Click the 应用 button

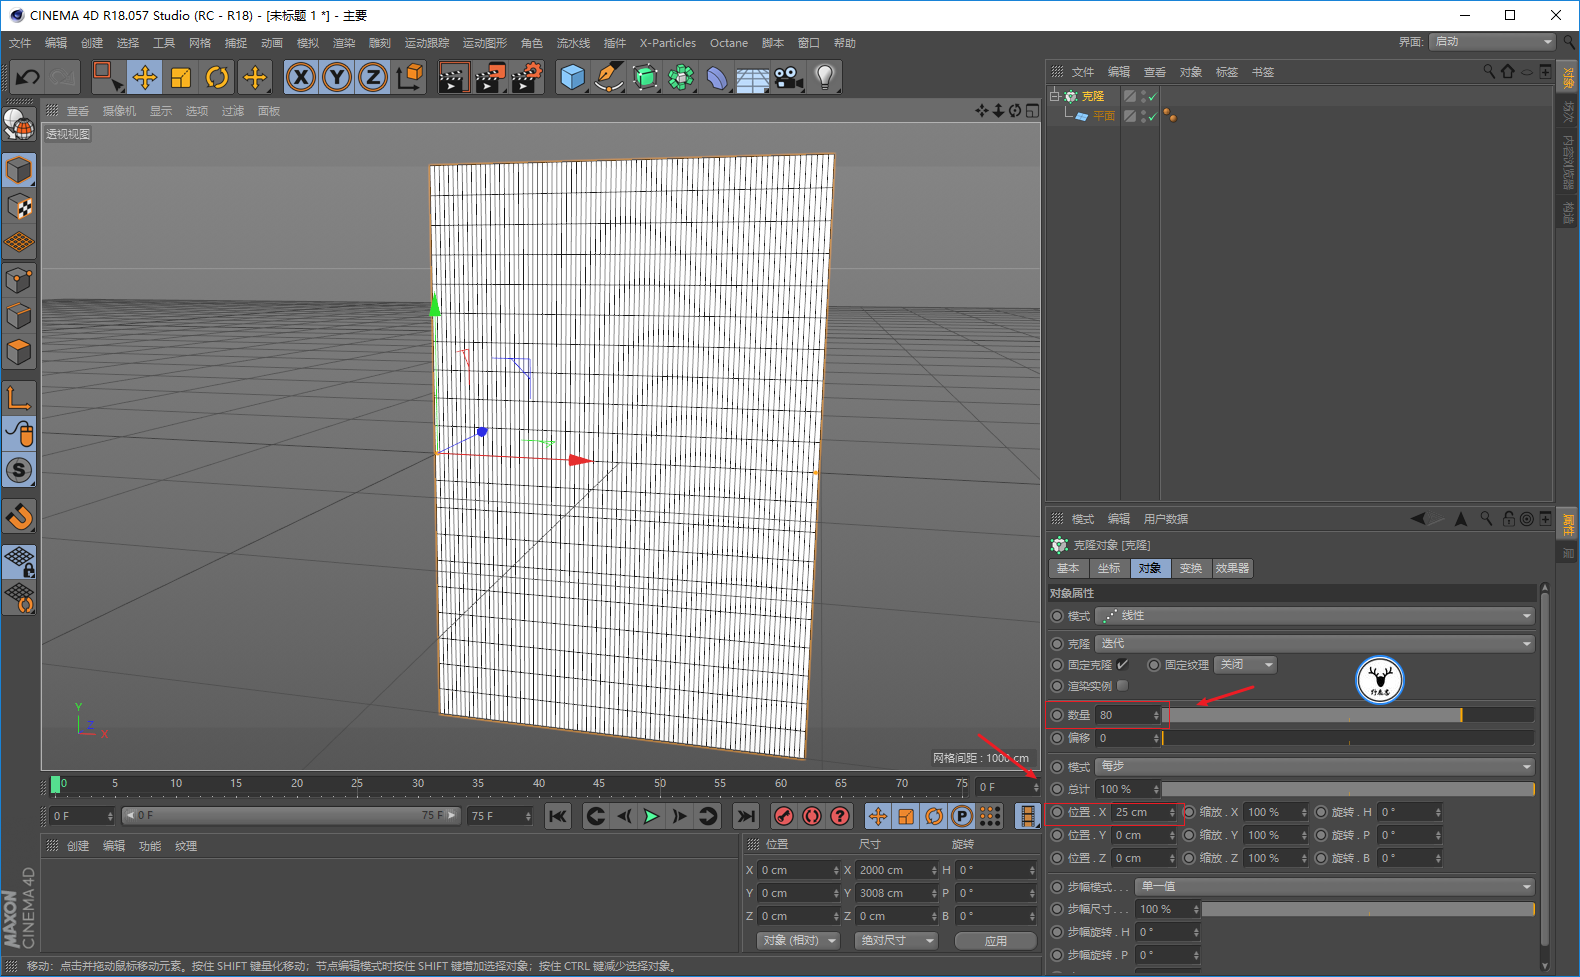pos(995,941)
